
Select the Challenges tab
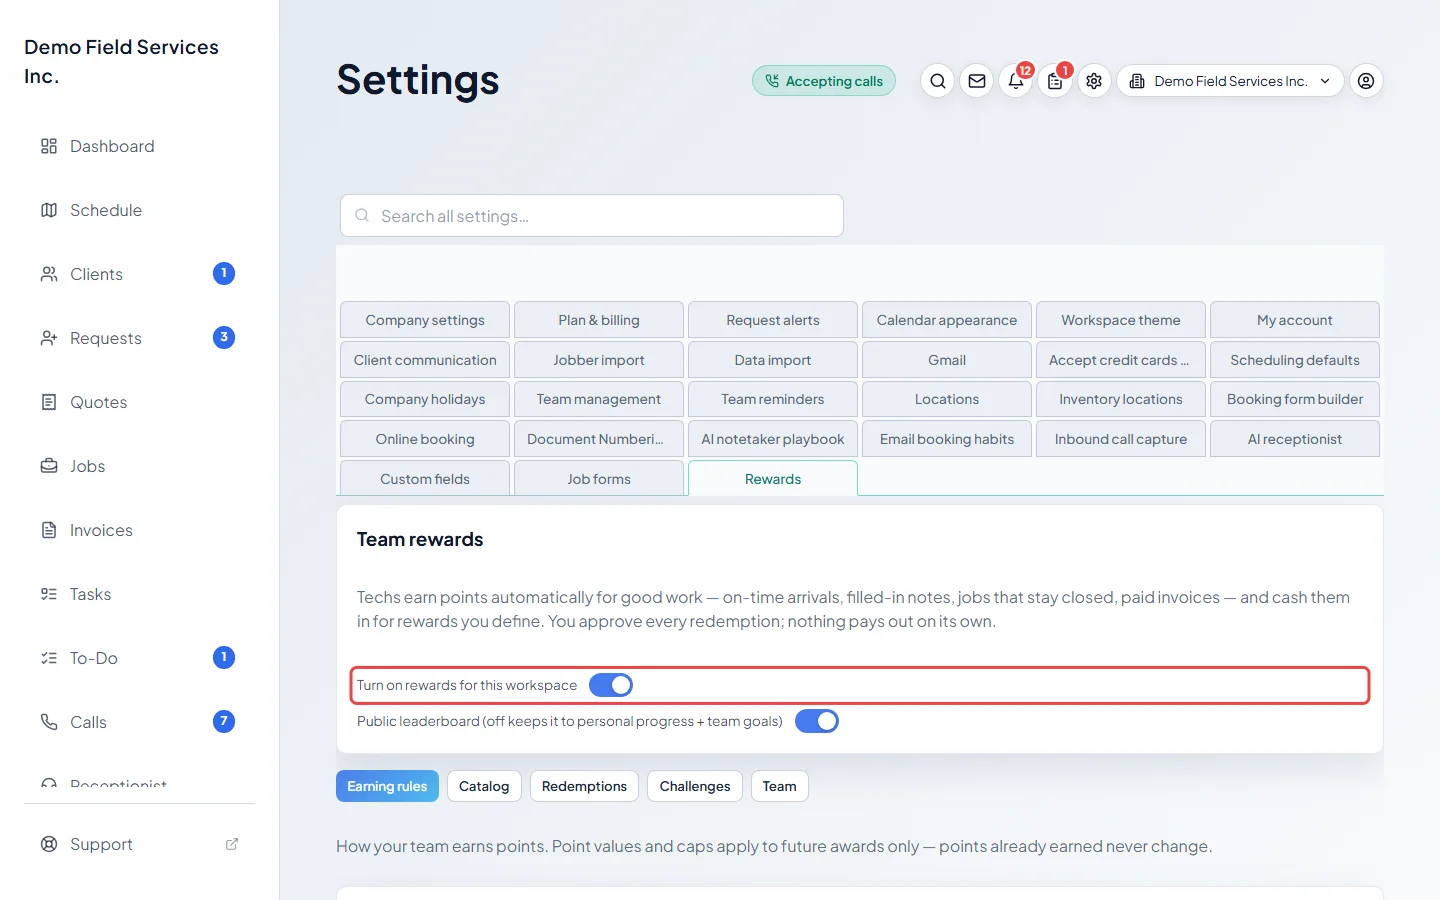695,786
